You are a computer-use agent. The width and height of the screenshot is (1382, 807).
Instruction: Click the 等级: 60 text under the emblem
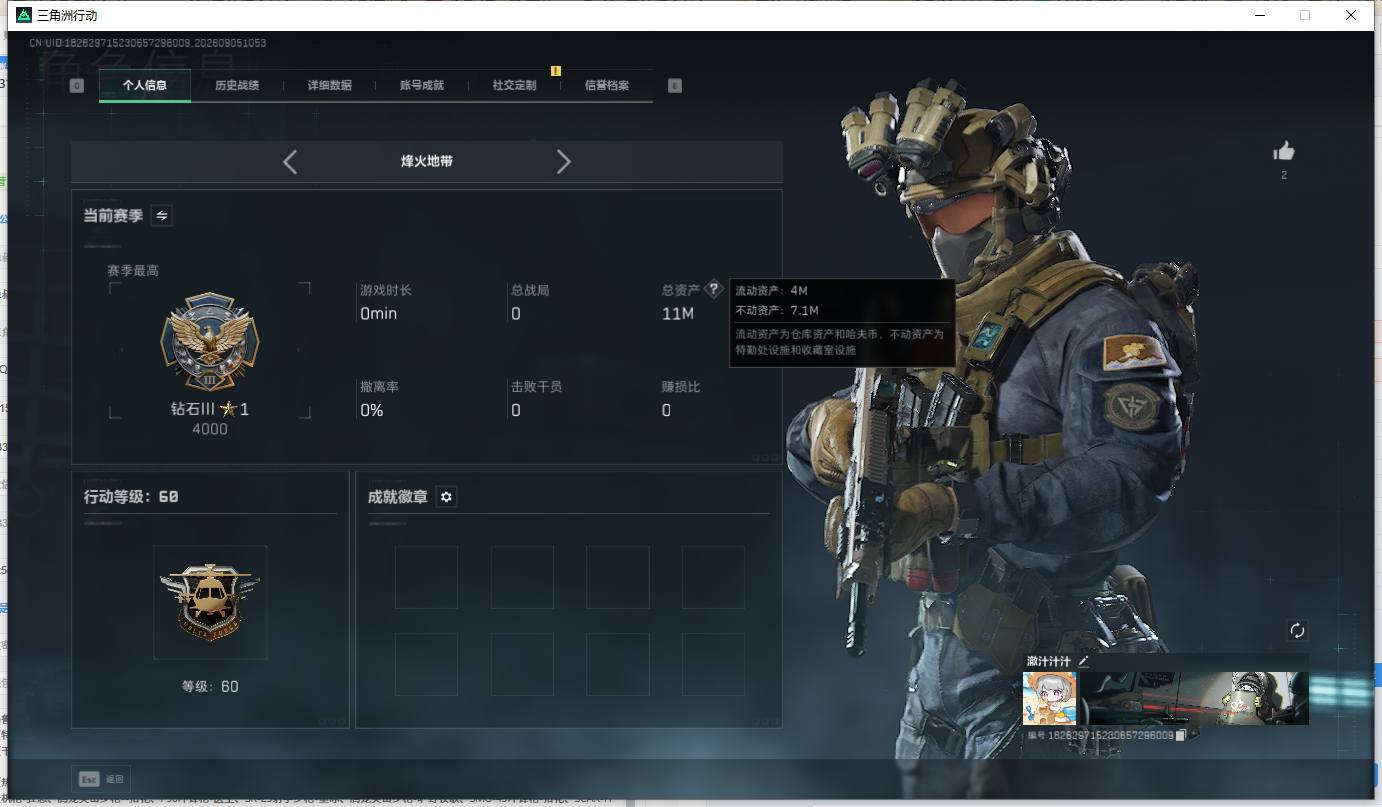(210, 687)
